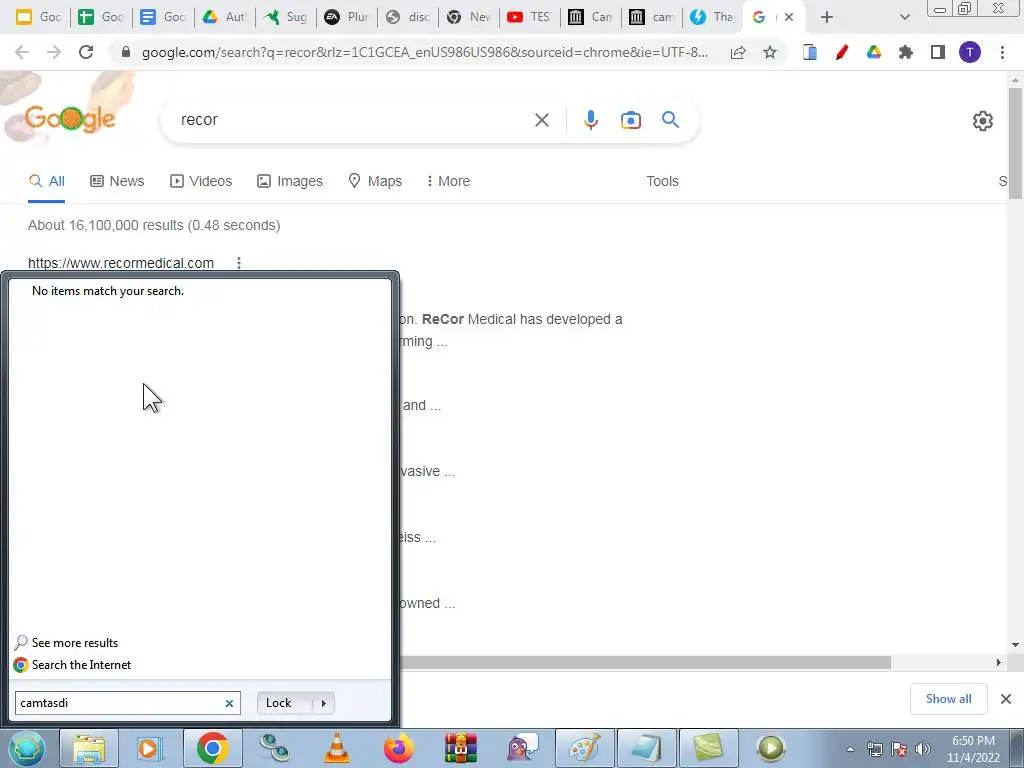1024x768 pixels.
Task: Open Paint palette icon in taskbar
Action: (584, 748)
